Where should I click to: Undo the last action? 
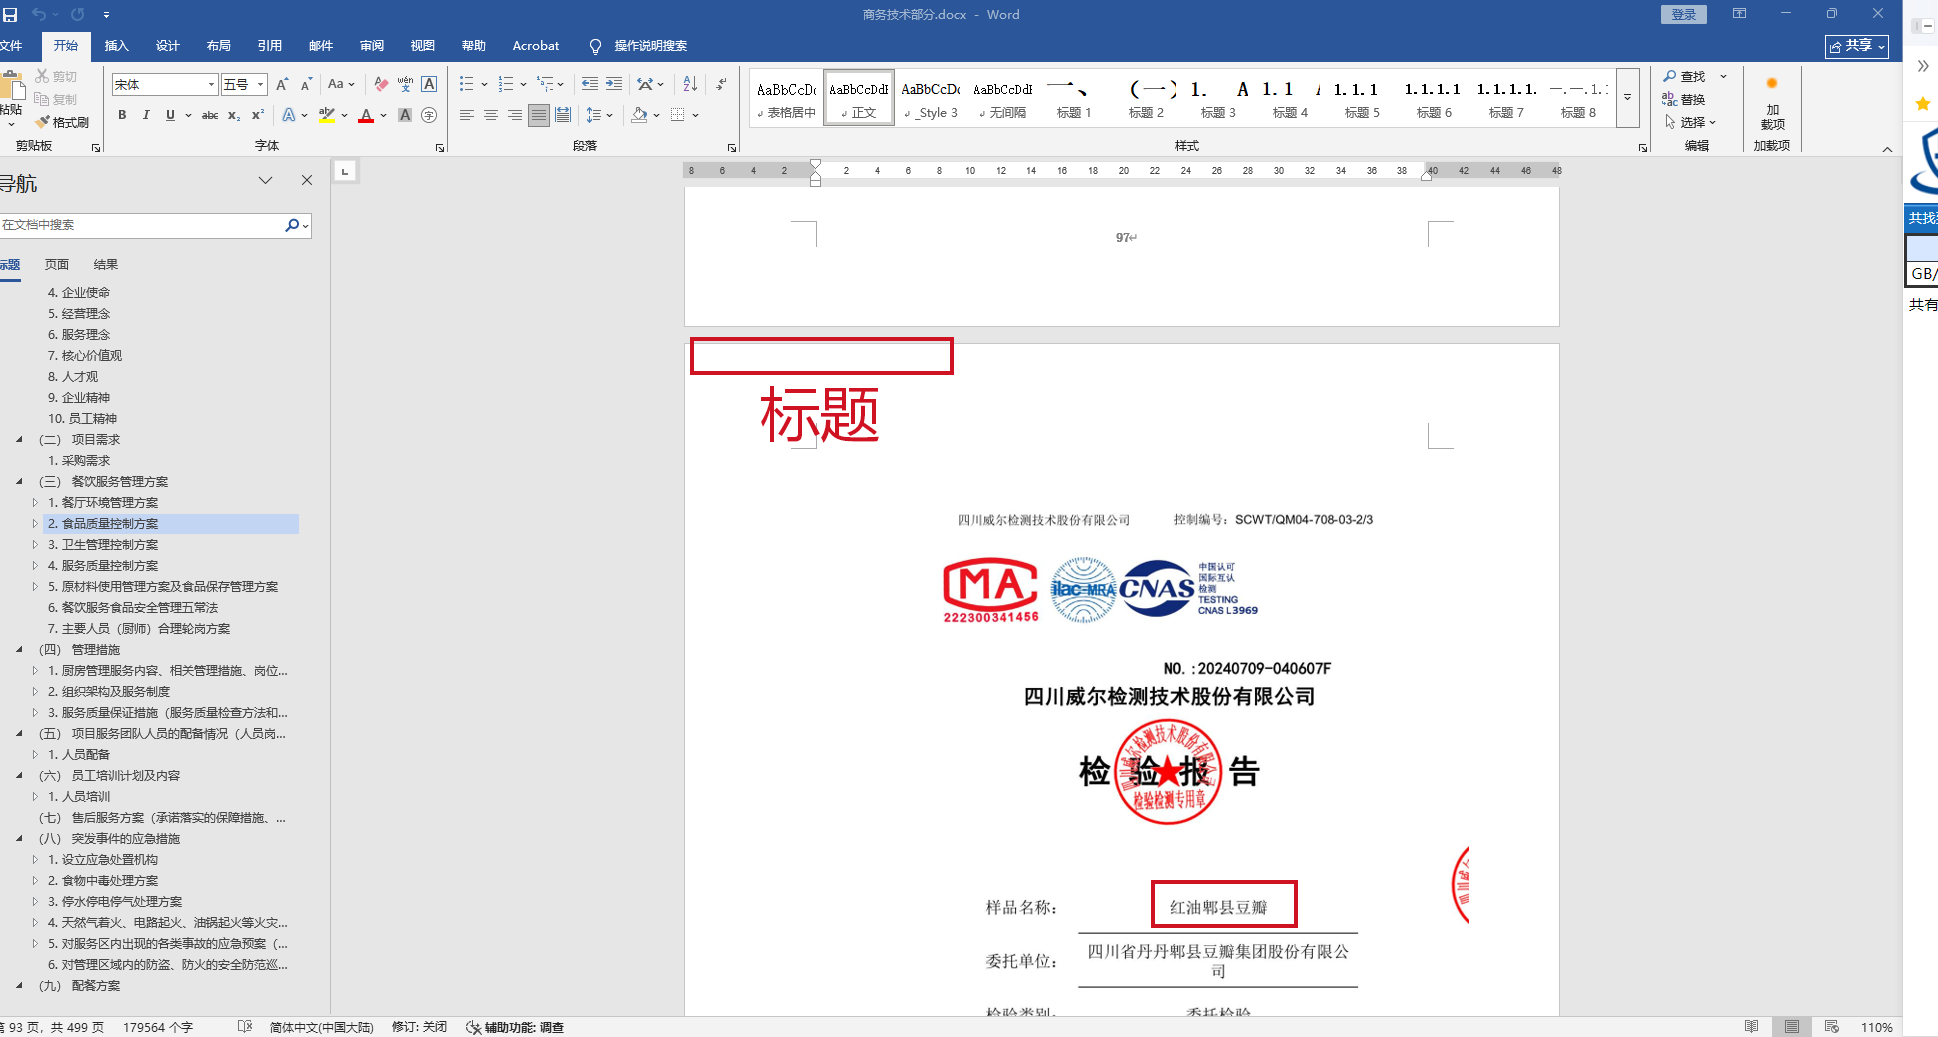coord(39,15)
